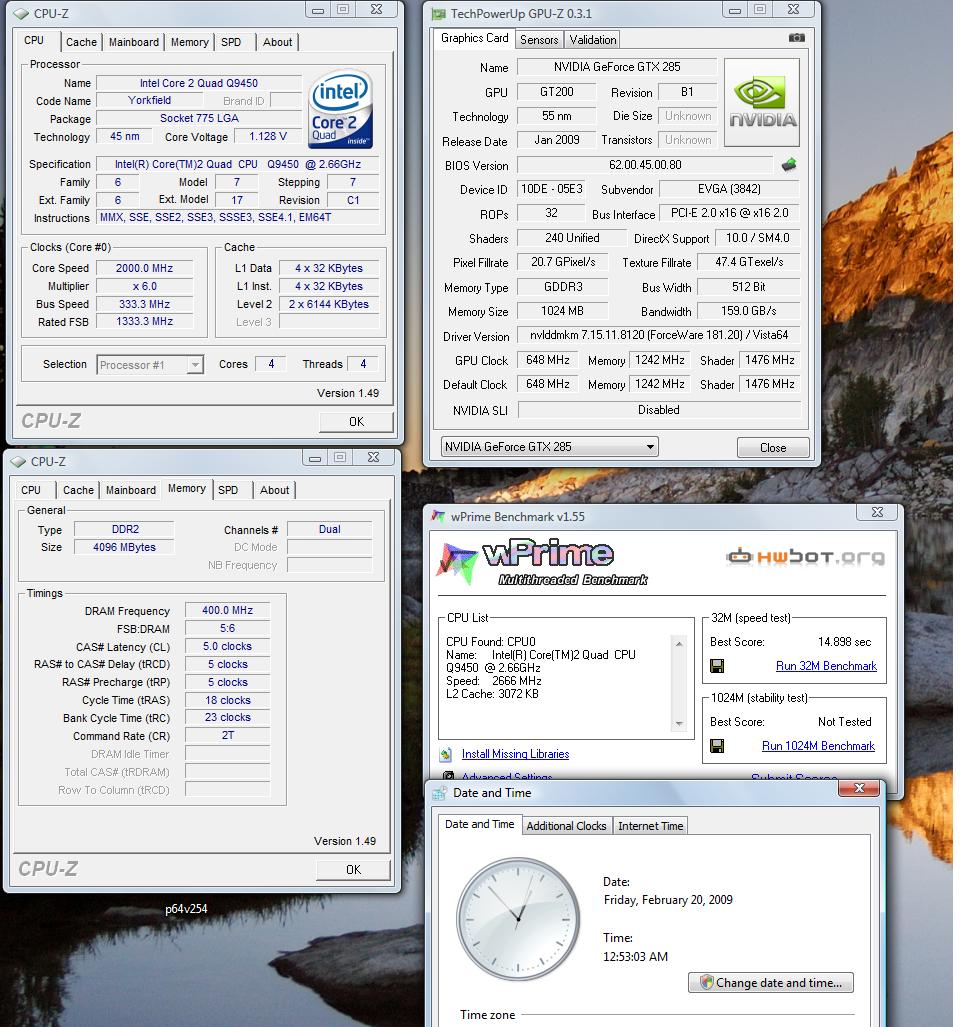Open Internet Time tab
This screenshot has width=960, height=1027.
[x=650, y=826]
